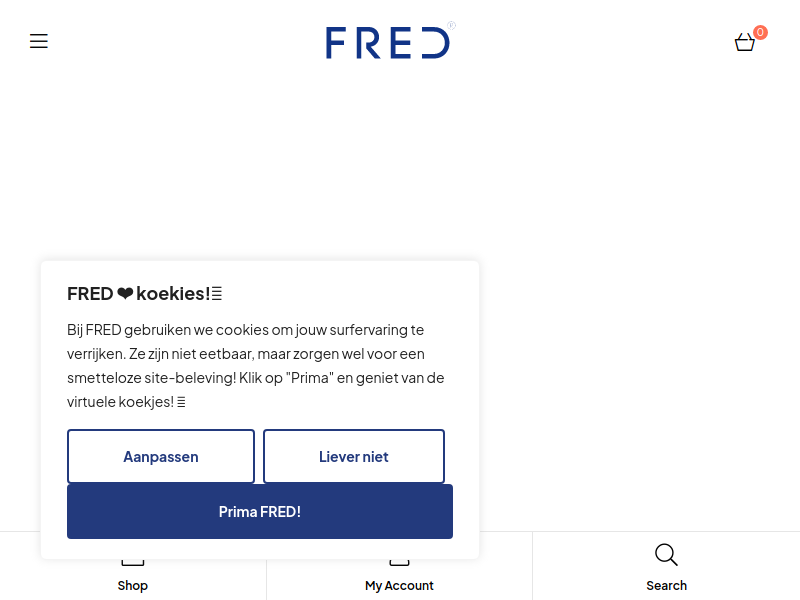Open the Shop tab label
Image resolution: width=800 pixels, height=600 pixels.
pyautogui.click(x=133, y=585)
